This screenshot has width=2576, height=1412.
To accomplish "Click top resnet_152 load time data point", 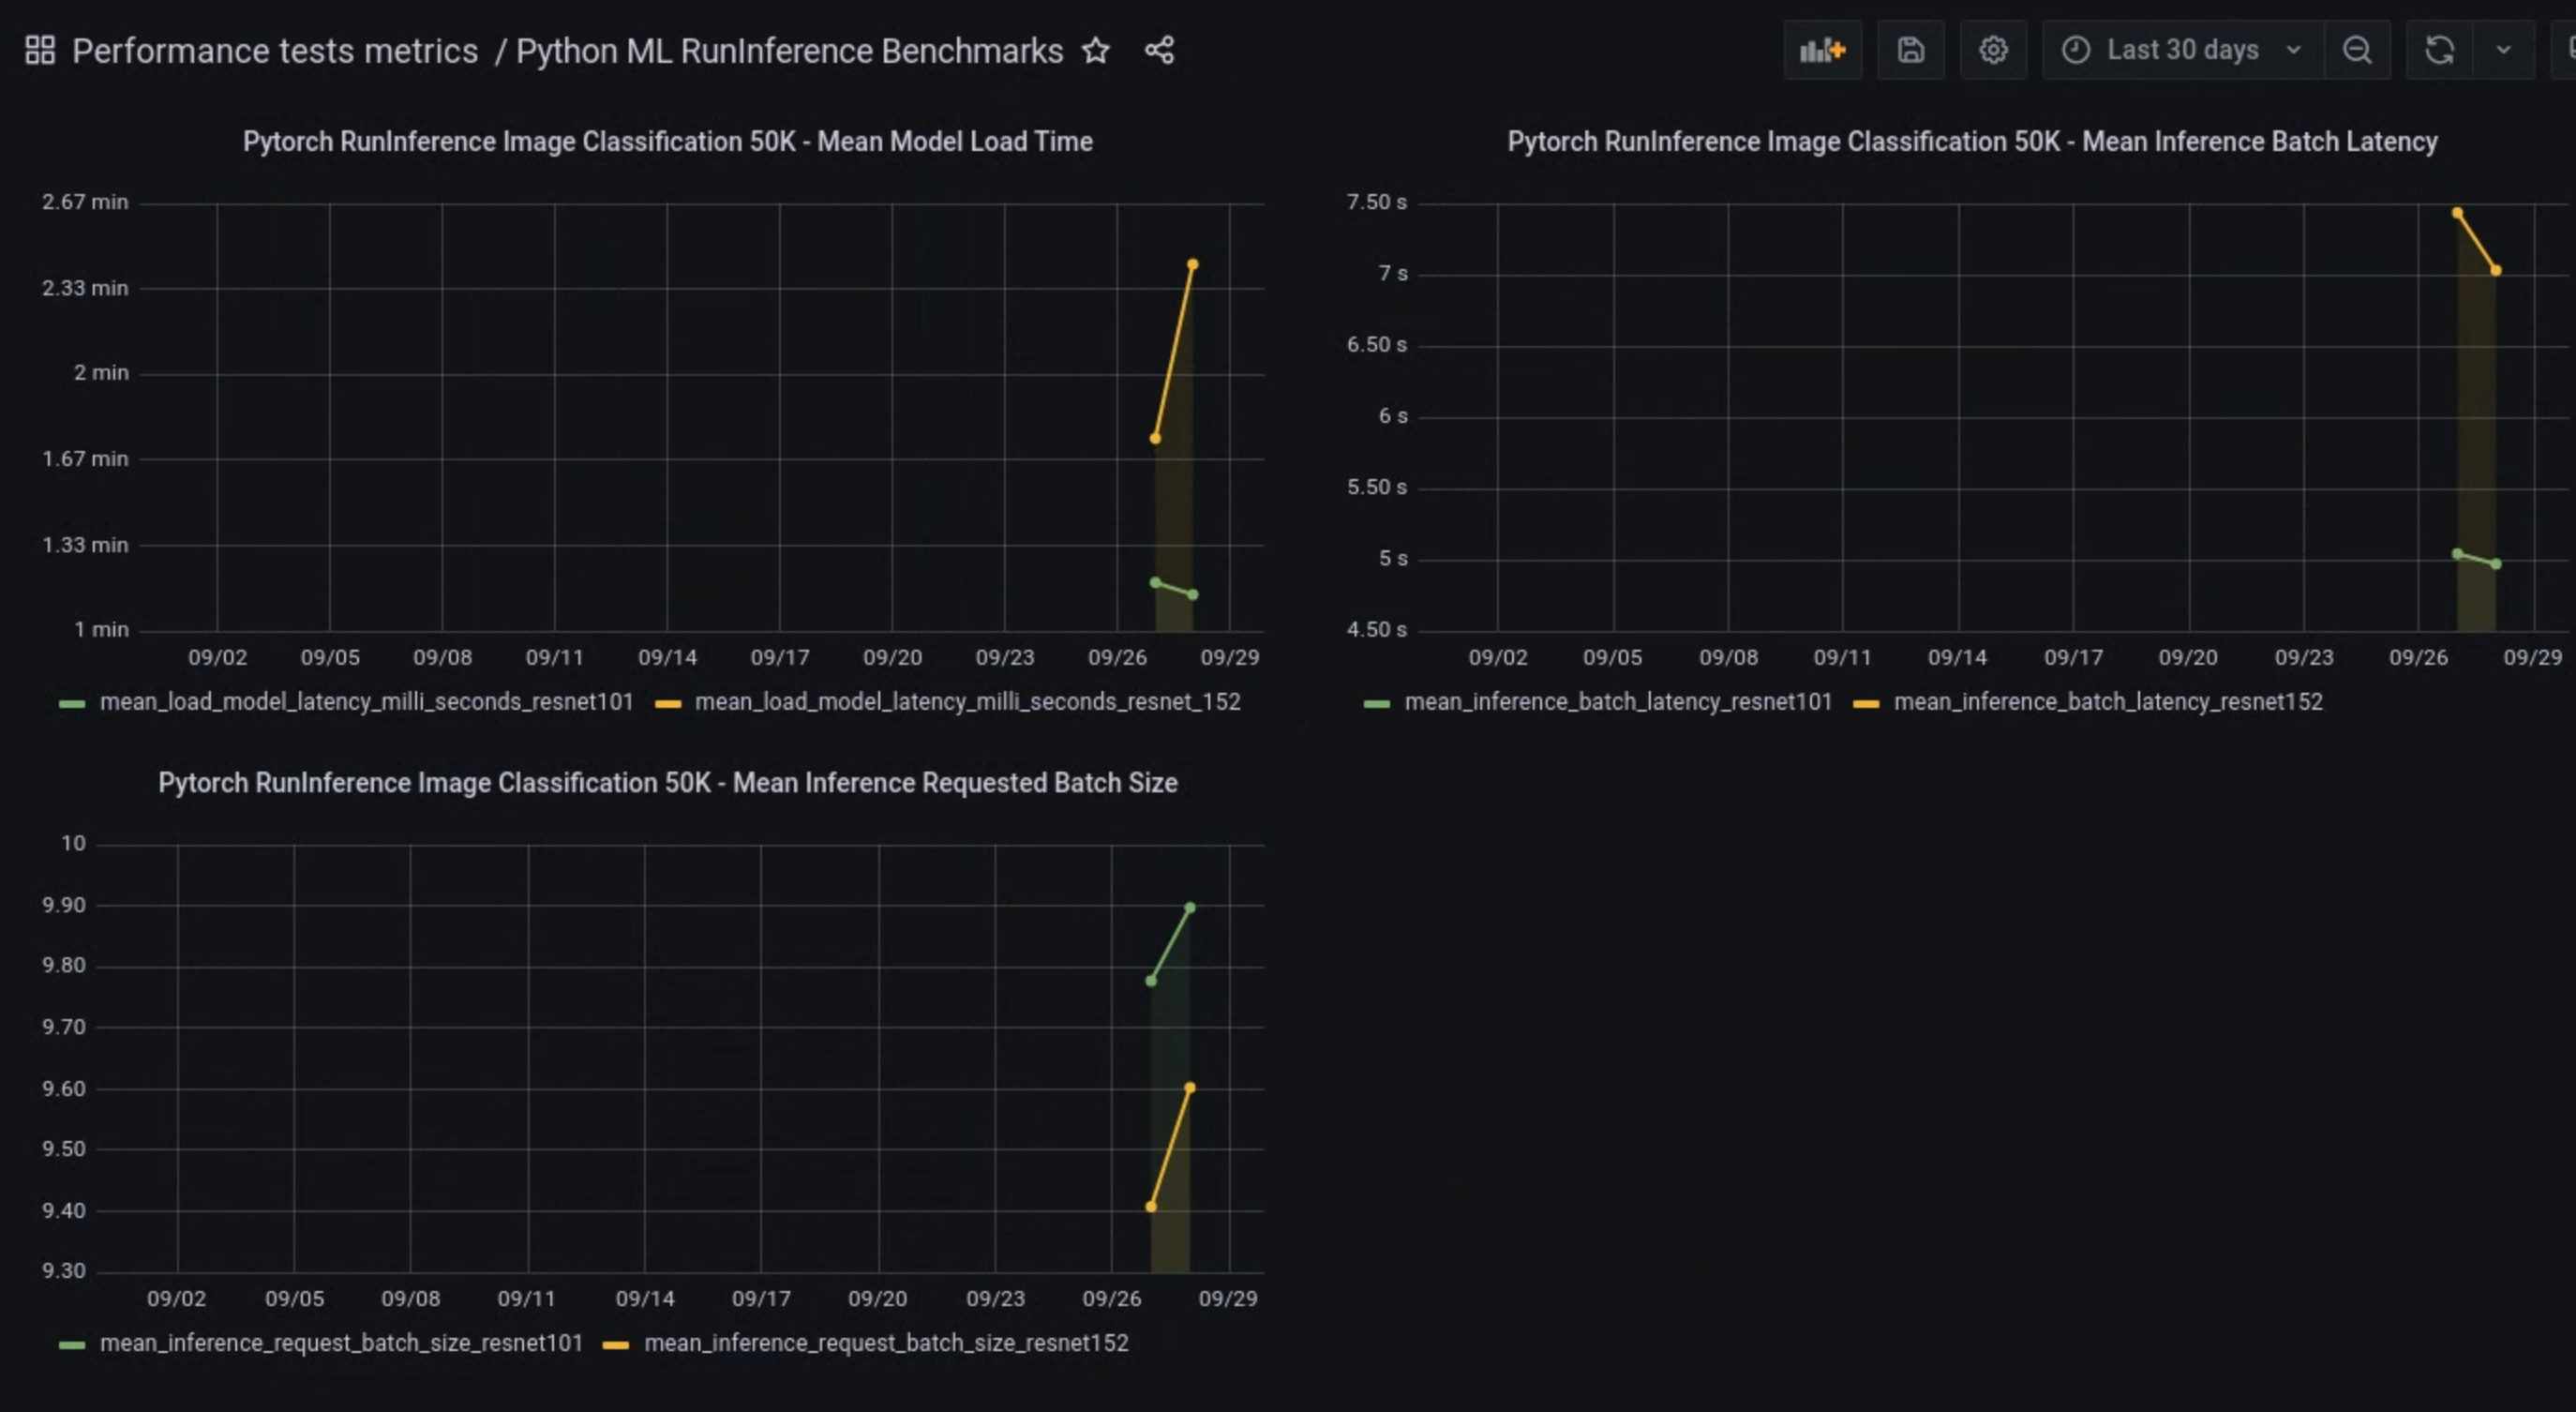I will tap(1192, 265).
